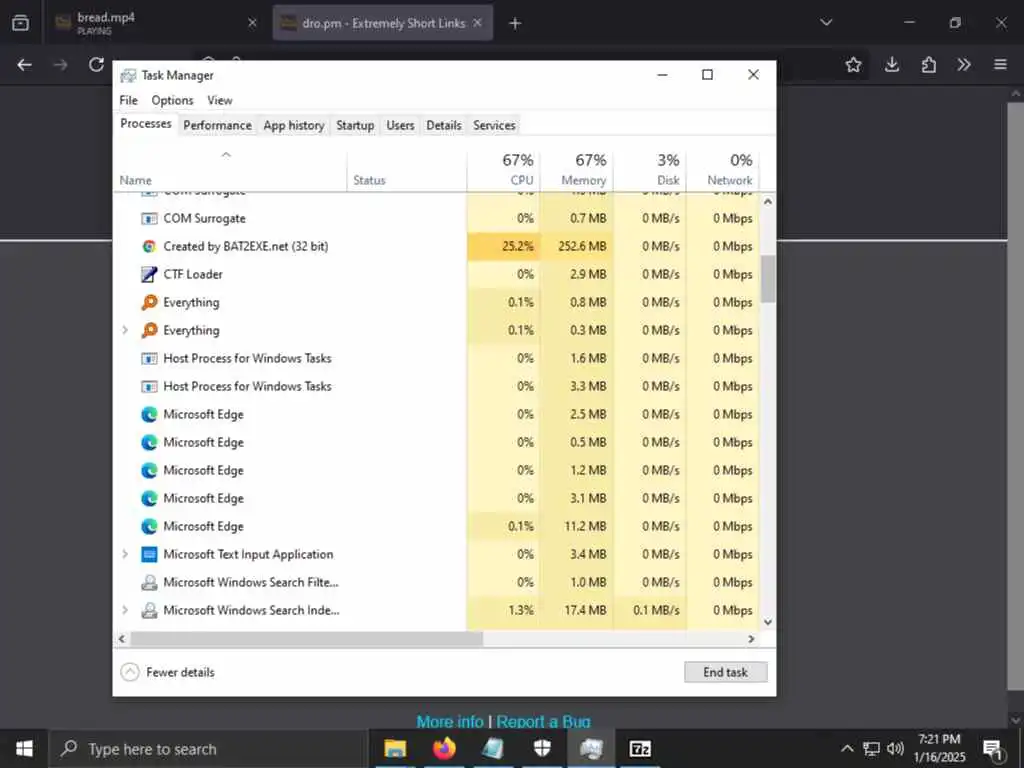The width and height of the screenshot is (1024, 768).
Task: Click the BAT2EXE process Chrome-style icon
Action: tap(149, 246)
